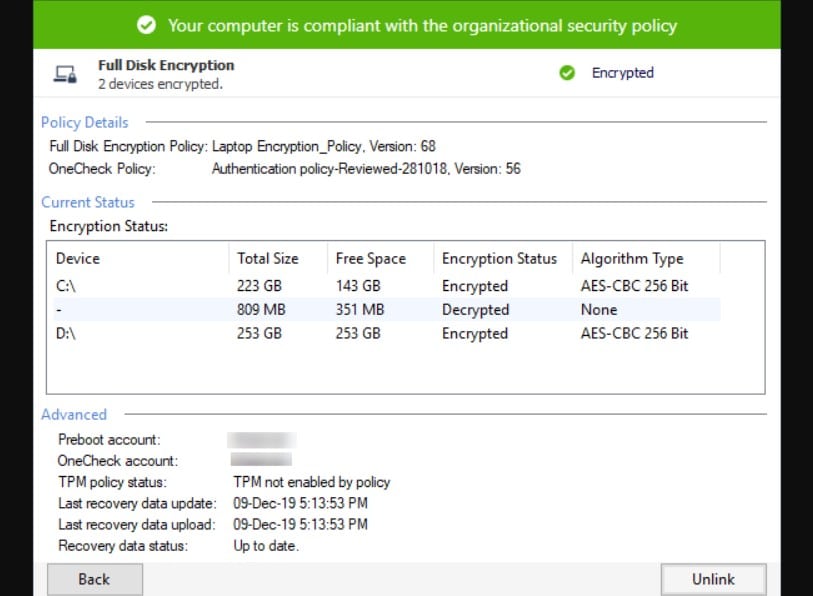Screen dimensions: 813x596
Task: Click the D:\ row Encrypted status cell
Action: pos(475,333)
